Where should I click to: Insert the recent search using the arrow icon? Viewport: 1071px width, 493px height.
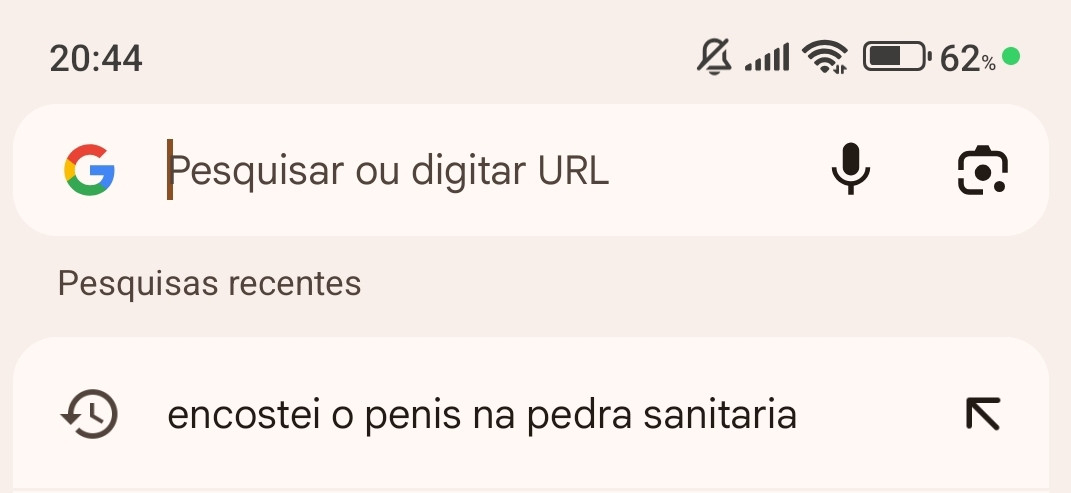click(x=982, y=414)
